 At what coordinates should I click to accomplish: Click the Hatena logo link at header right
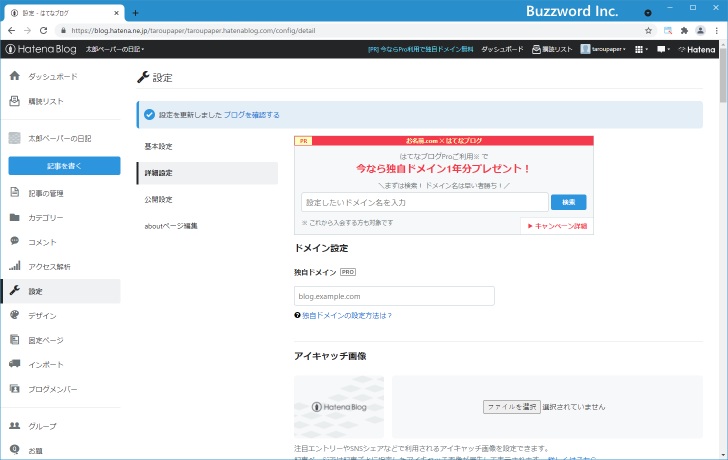coord(696,49)
